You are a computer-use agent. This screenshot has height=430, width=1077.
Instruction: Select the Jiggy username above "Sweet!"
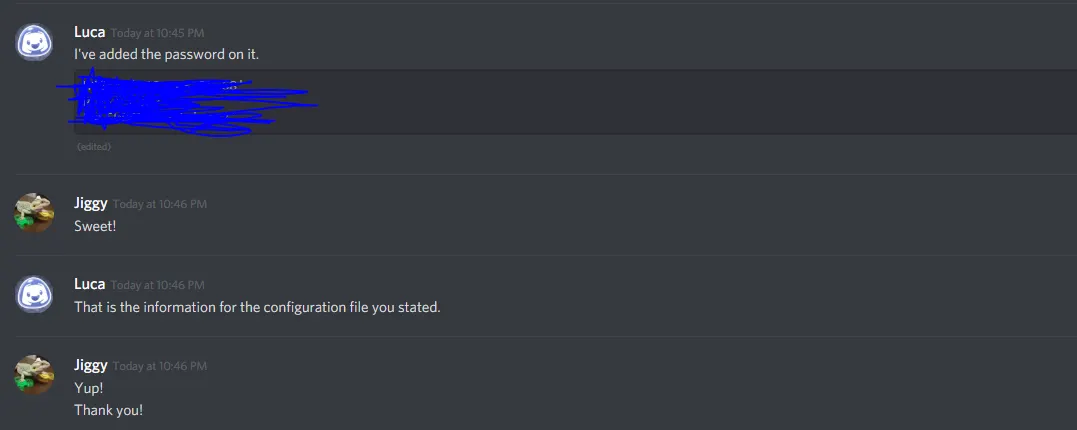point(91,203)
